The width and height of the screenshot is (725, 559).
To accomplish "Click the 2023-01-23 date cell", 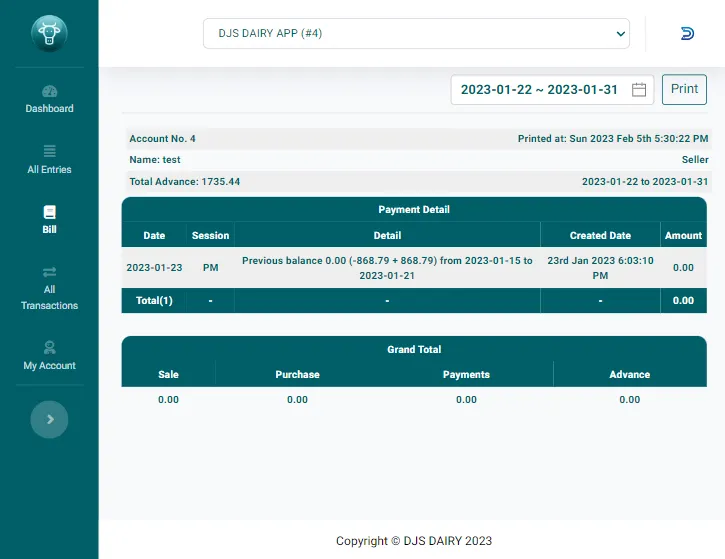I will (x=154, y=268).
